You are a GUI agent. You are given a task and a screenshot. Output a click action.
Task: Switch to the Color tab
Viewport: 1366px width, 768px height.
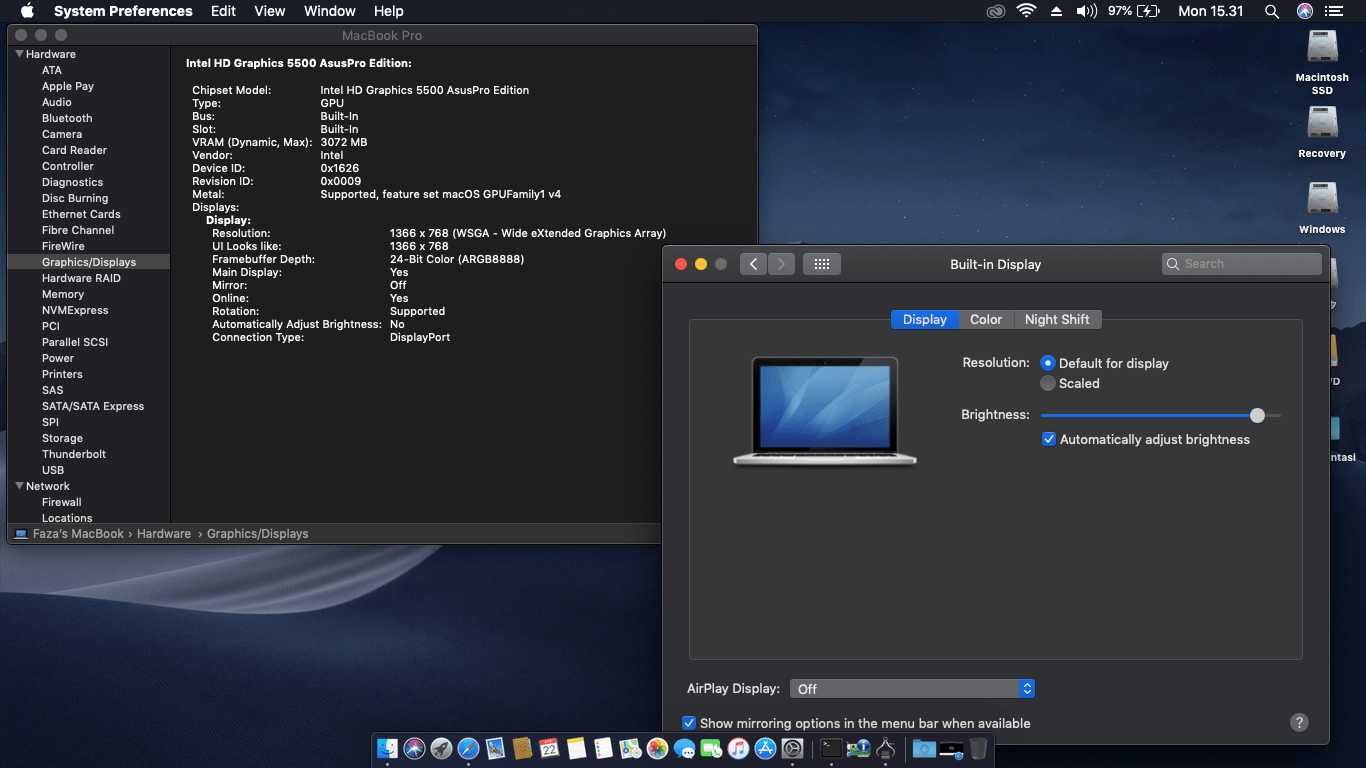pyautogui.click(x=986, y=319)
